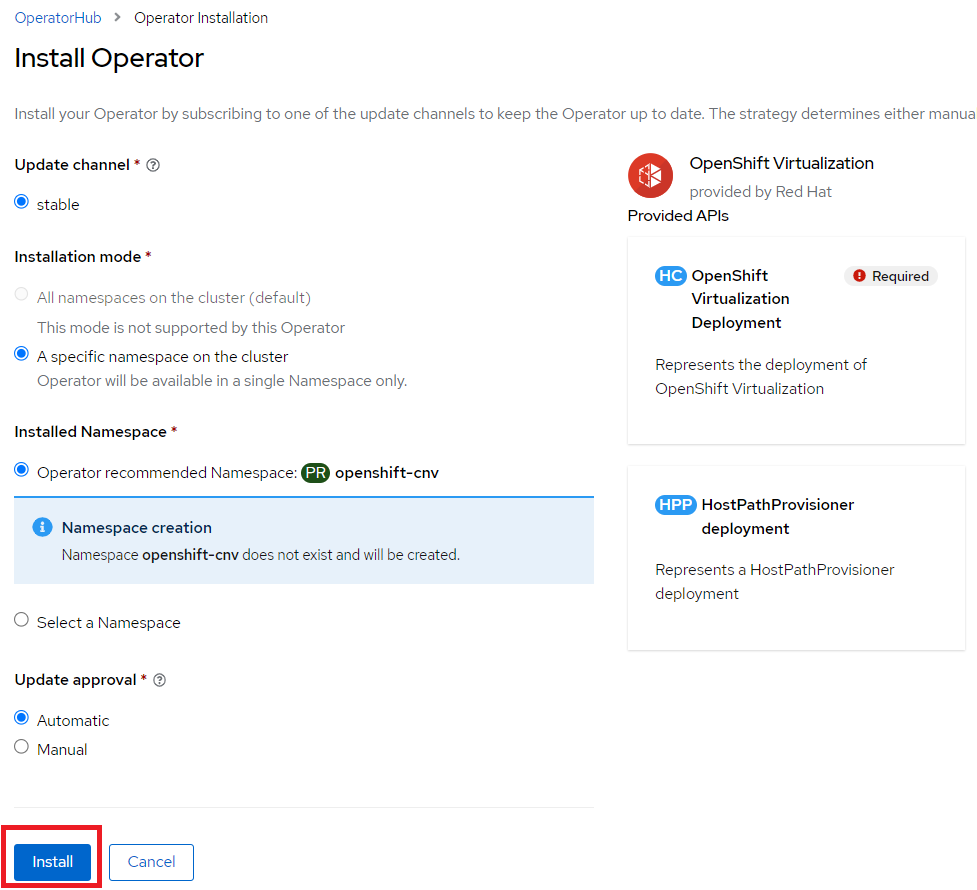Click the breadcrumb chevron separator
Screen dimensions: 977x890
click(x=117, y=17)
